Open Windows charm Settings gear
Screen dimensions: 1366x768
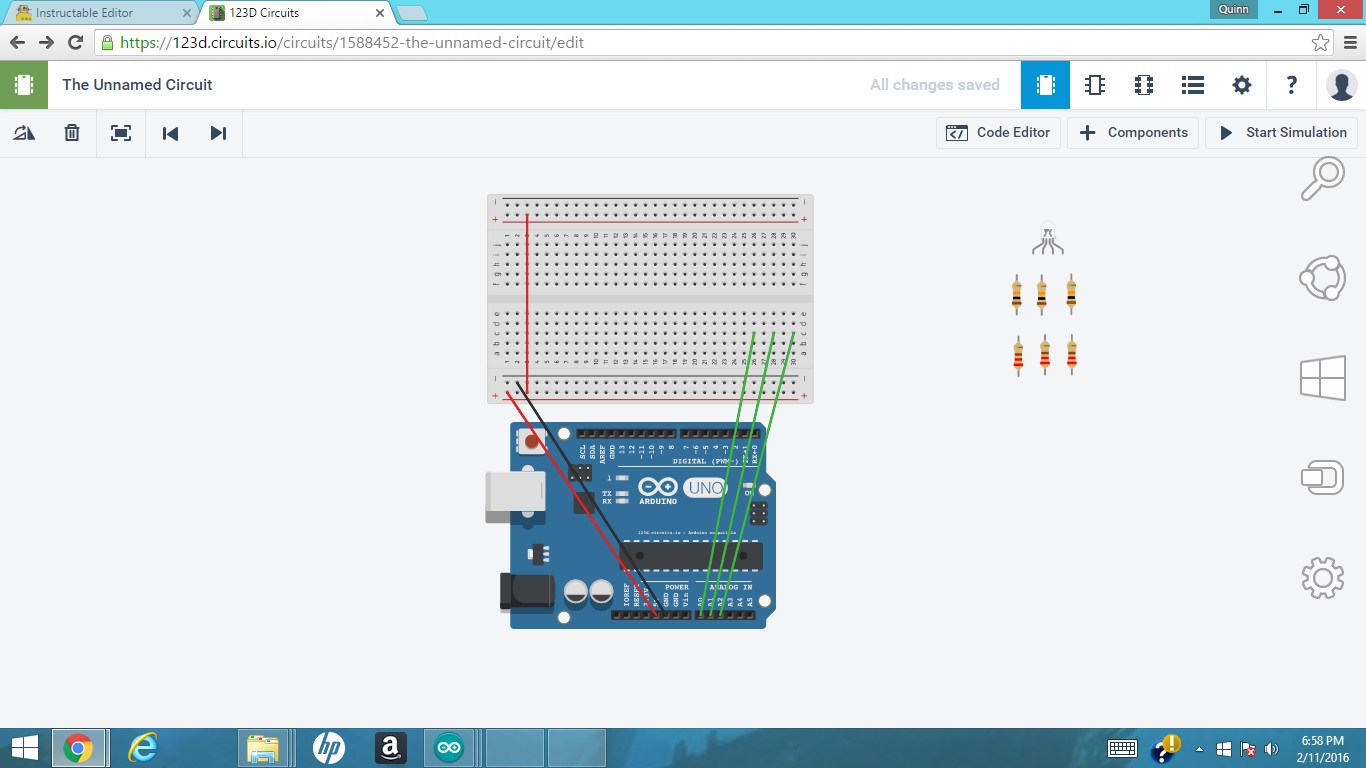(x=1322, y=578)
